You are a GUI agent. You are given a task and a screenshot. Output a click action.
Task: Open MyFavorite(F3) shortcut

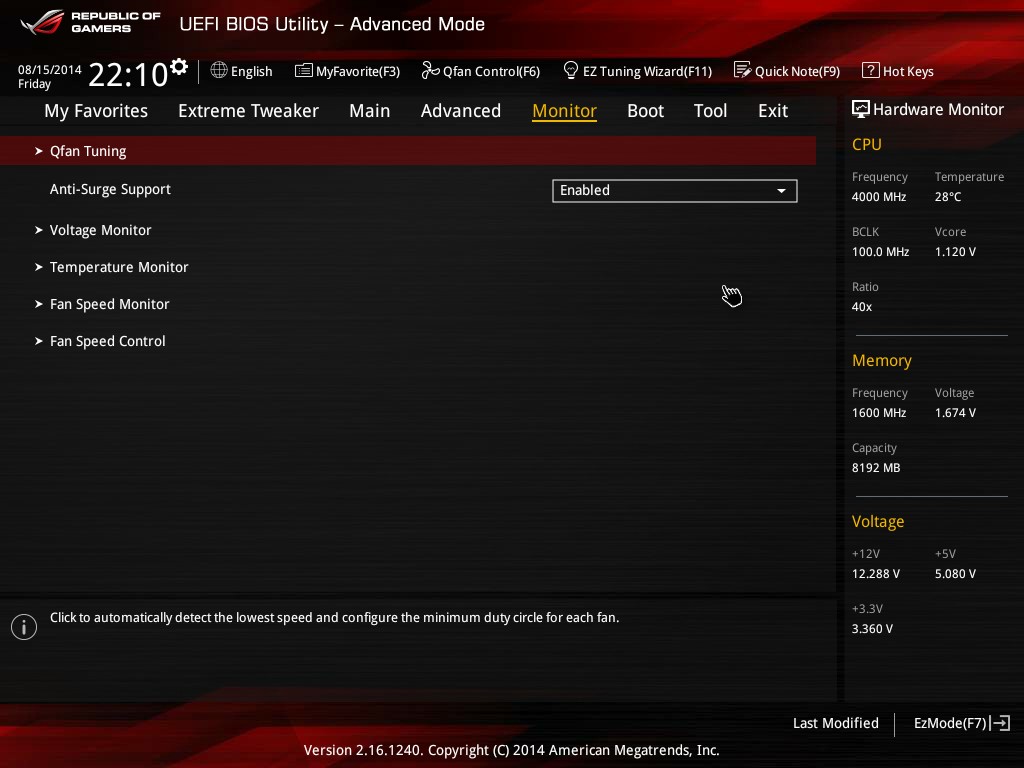[347, 71]
